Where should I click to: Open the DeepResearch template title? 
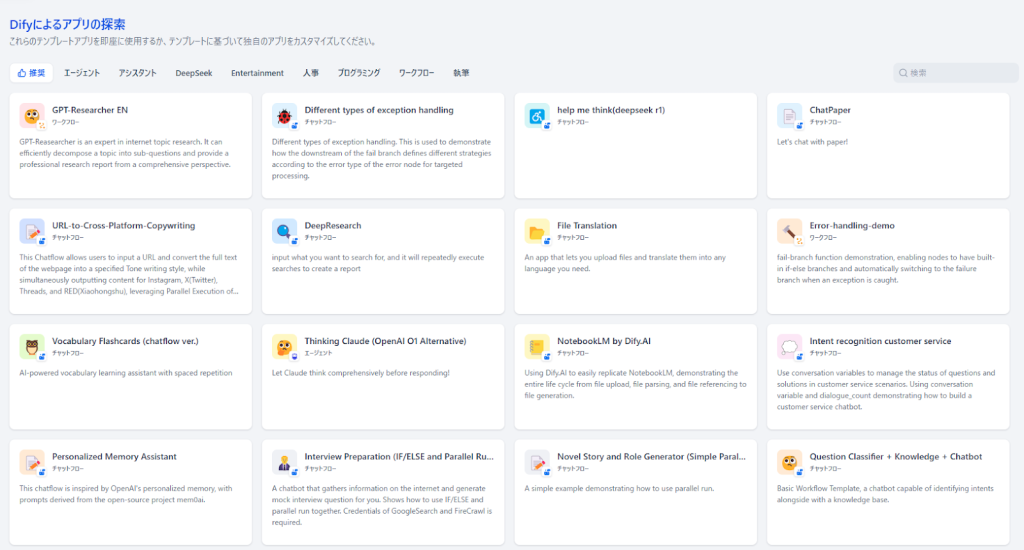point(332,225)
